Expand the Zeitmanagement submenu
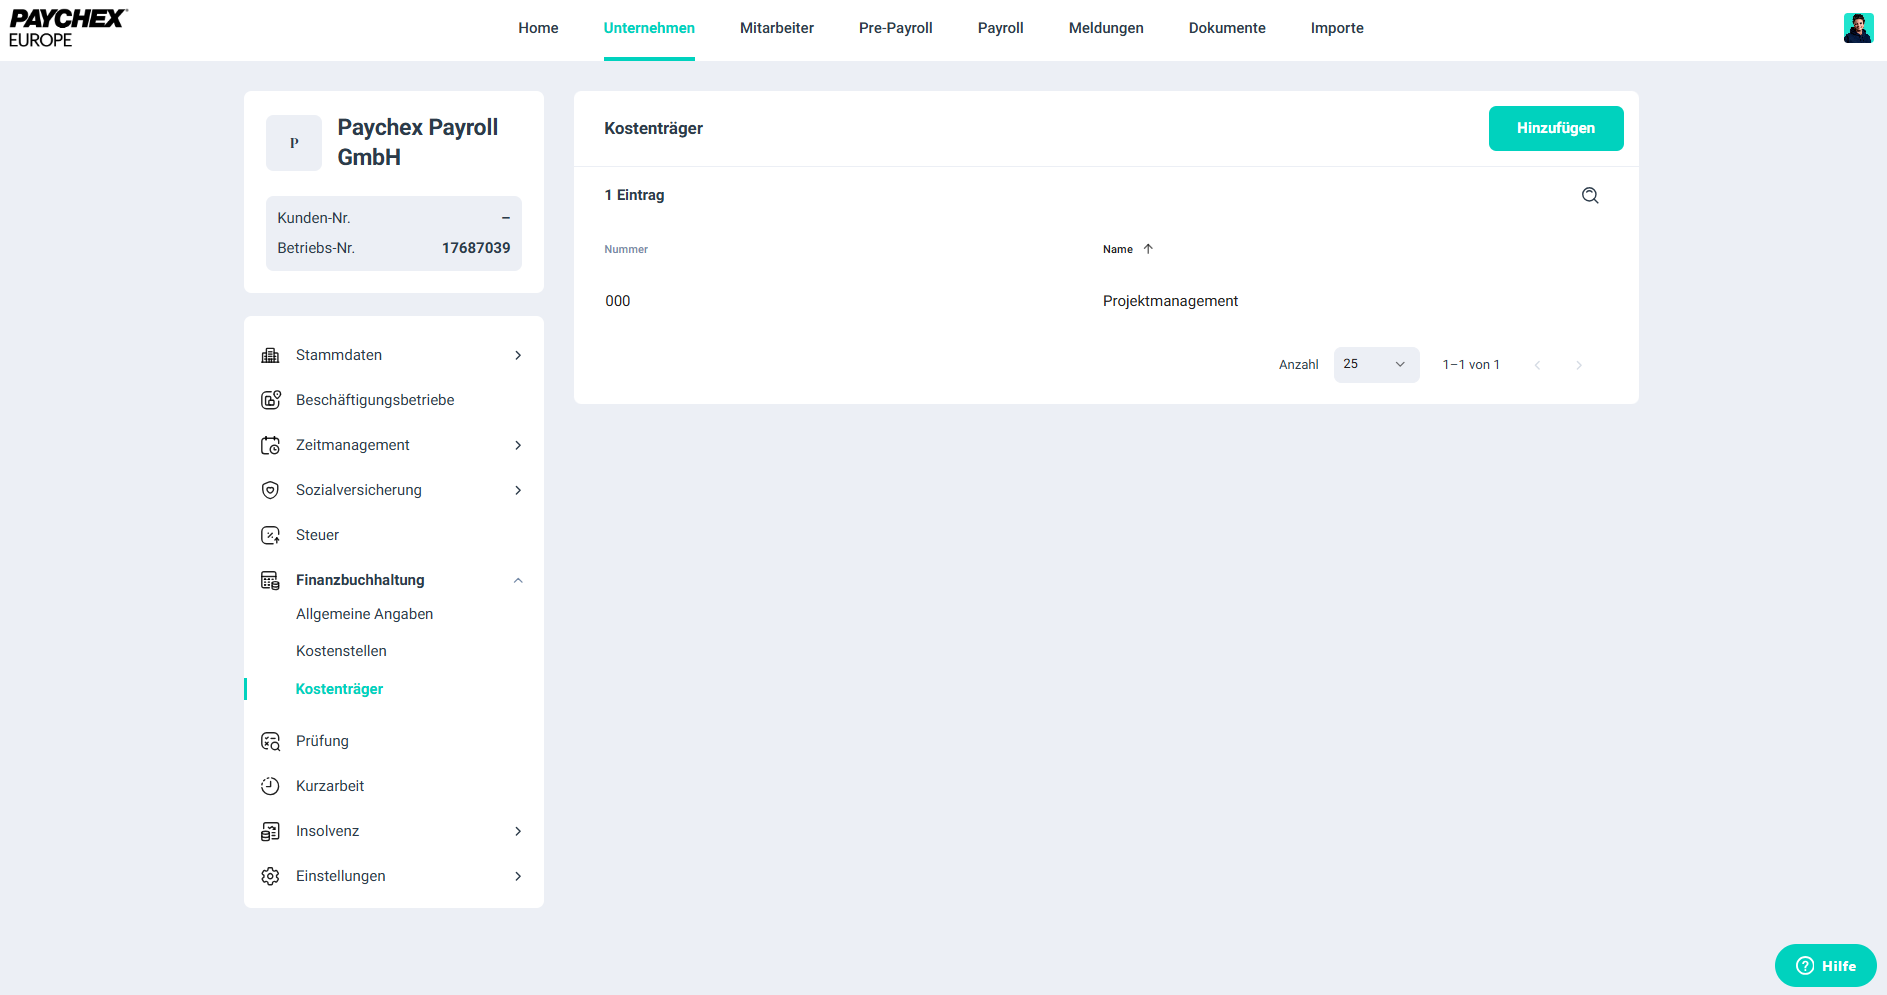Image resolution: width=1887 pixels, height=995 pixels. (x=518, y=445)
